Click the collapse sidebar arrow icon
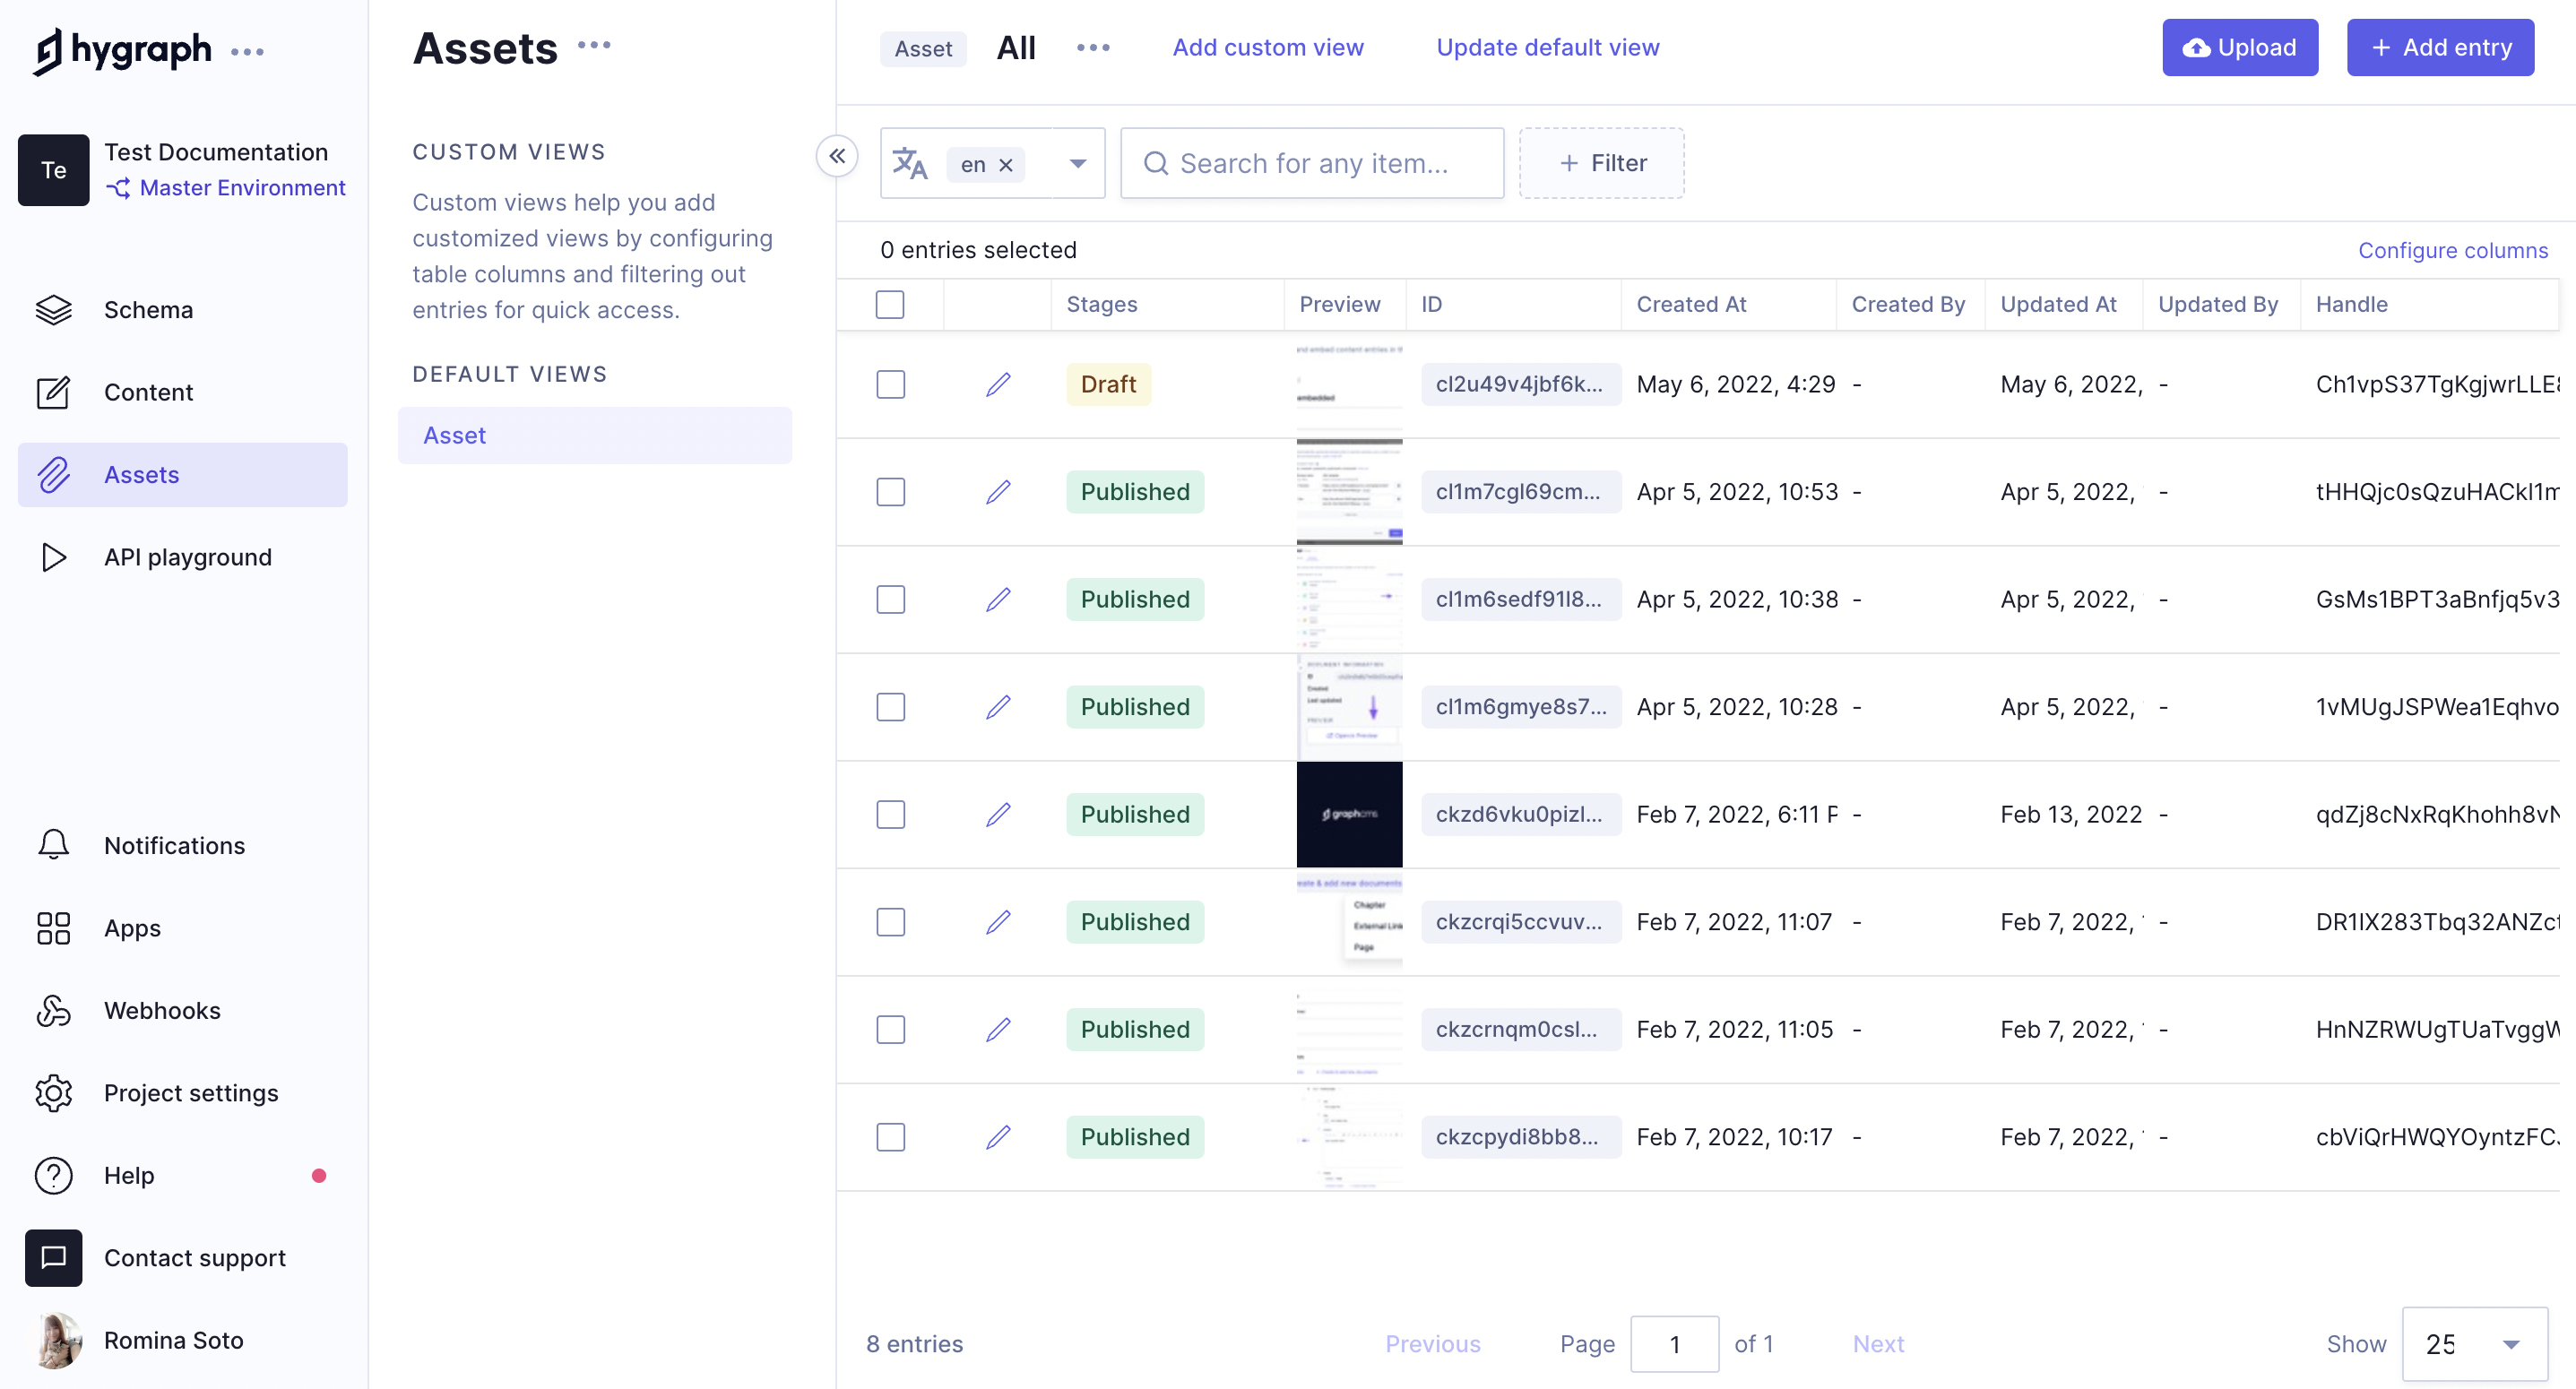Screen dimensions: 2576x1389 (x=836, y=156)
